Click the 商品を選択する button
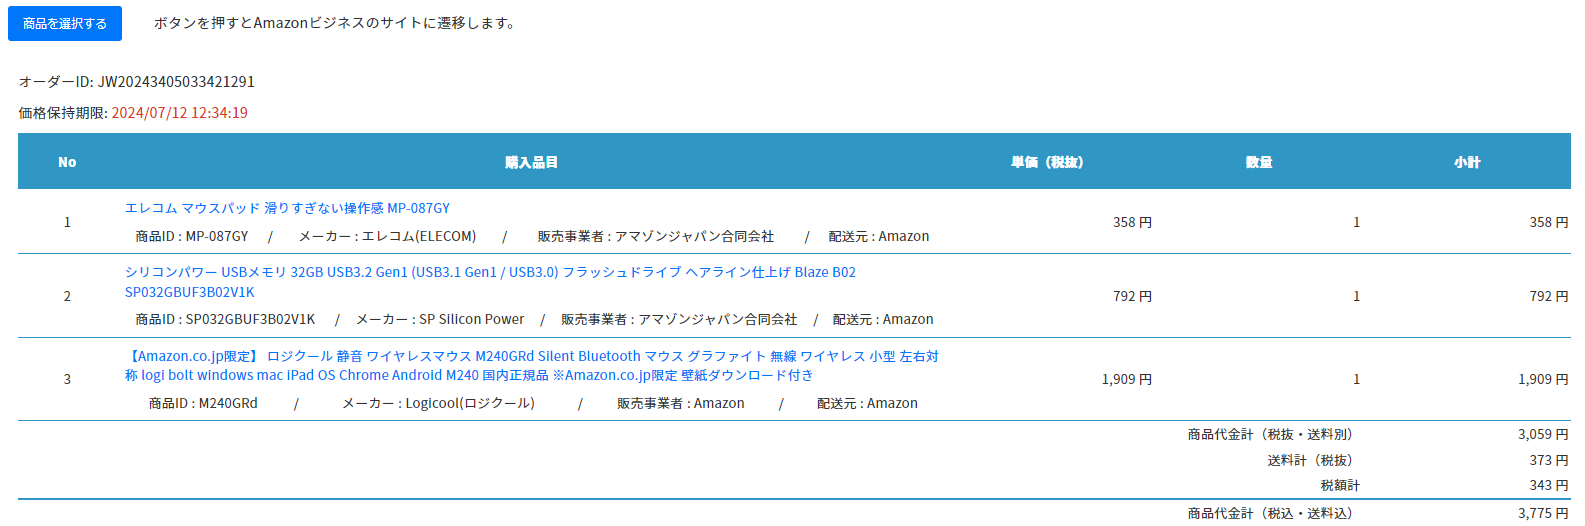The width and height of the screenshot is (1585, 526). [x=65, y=23]
